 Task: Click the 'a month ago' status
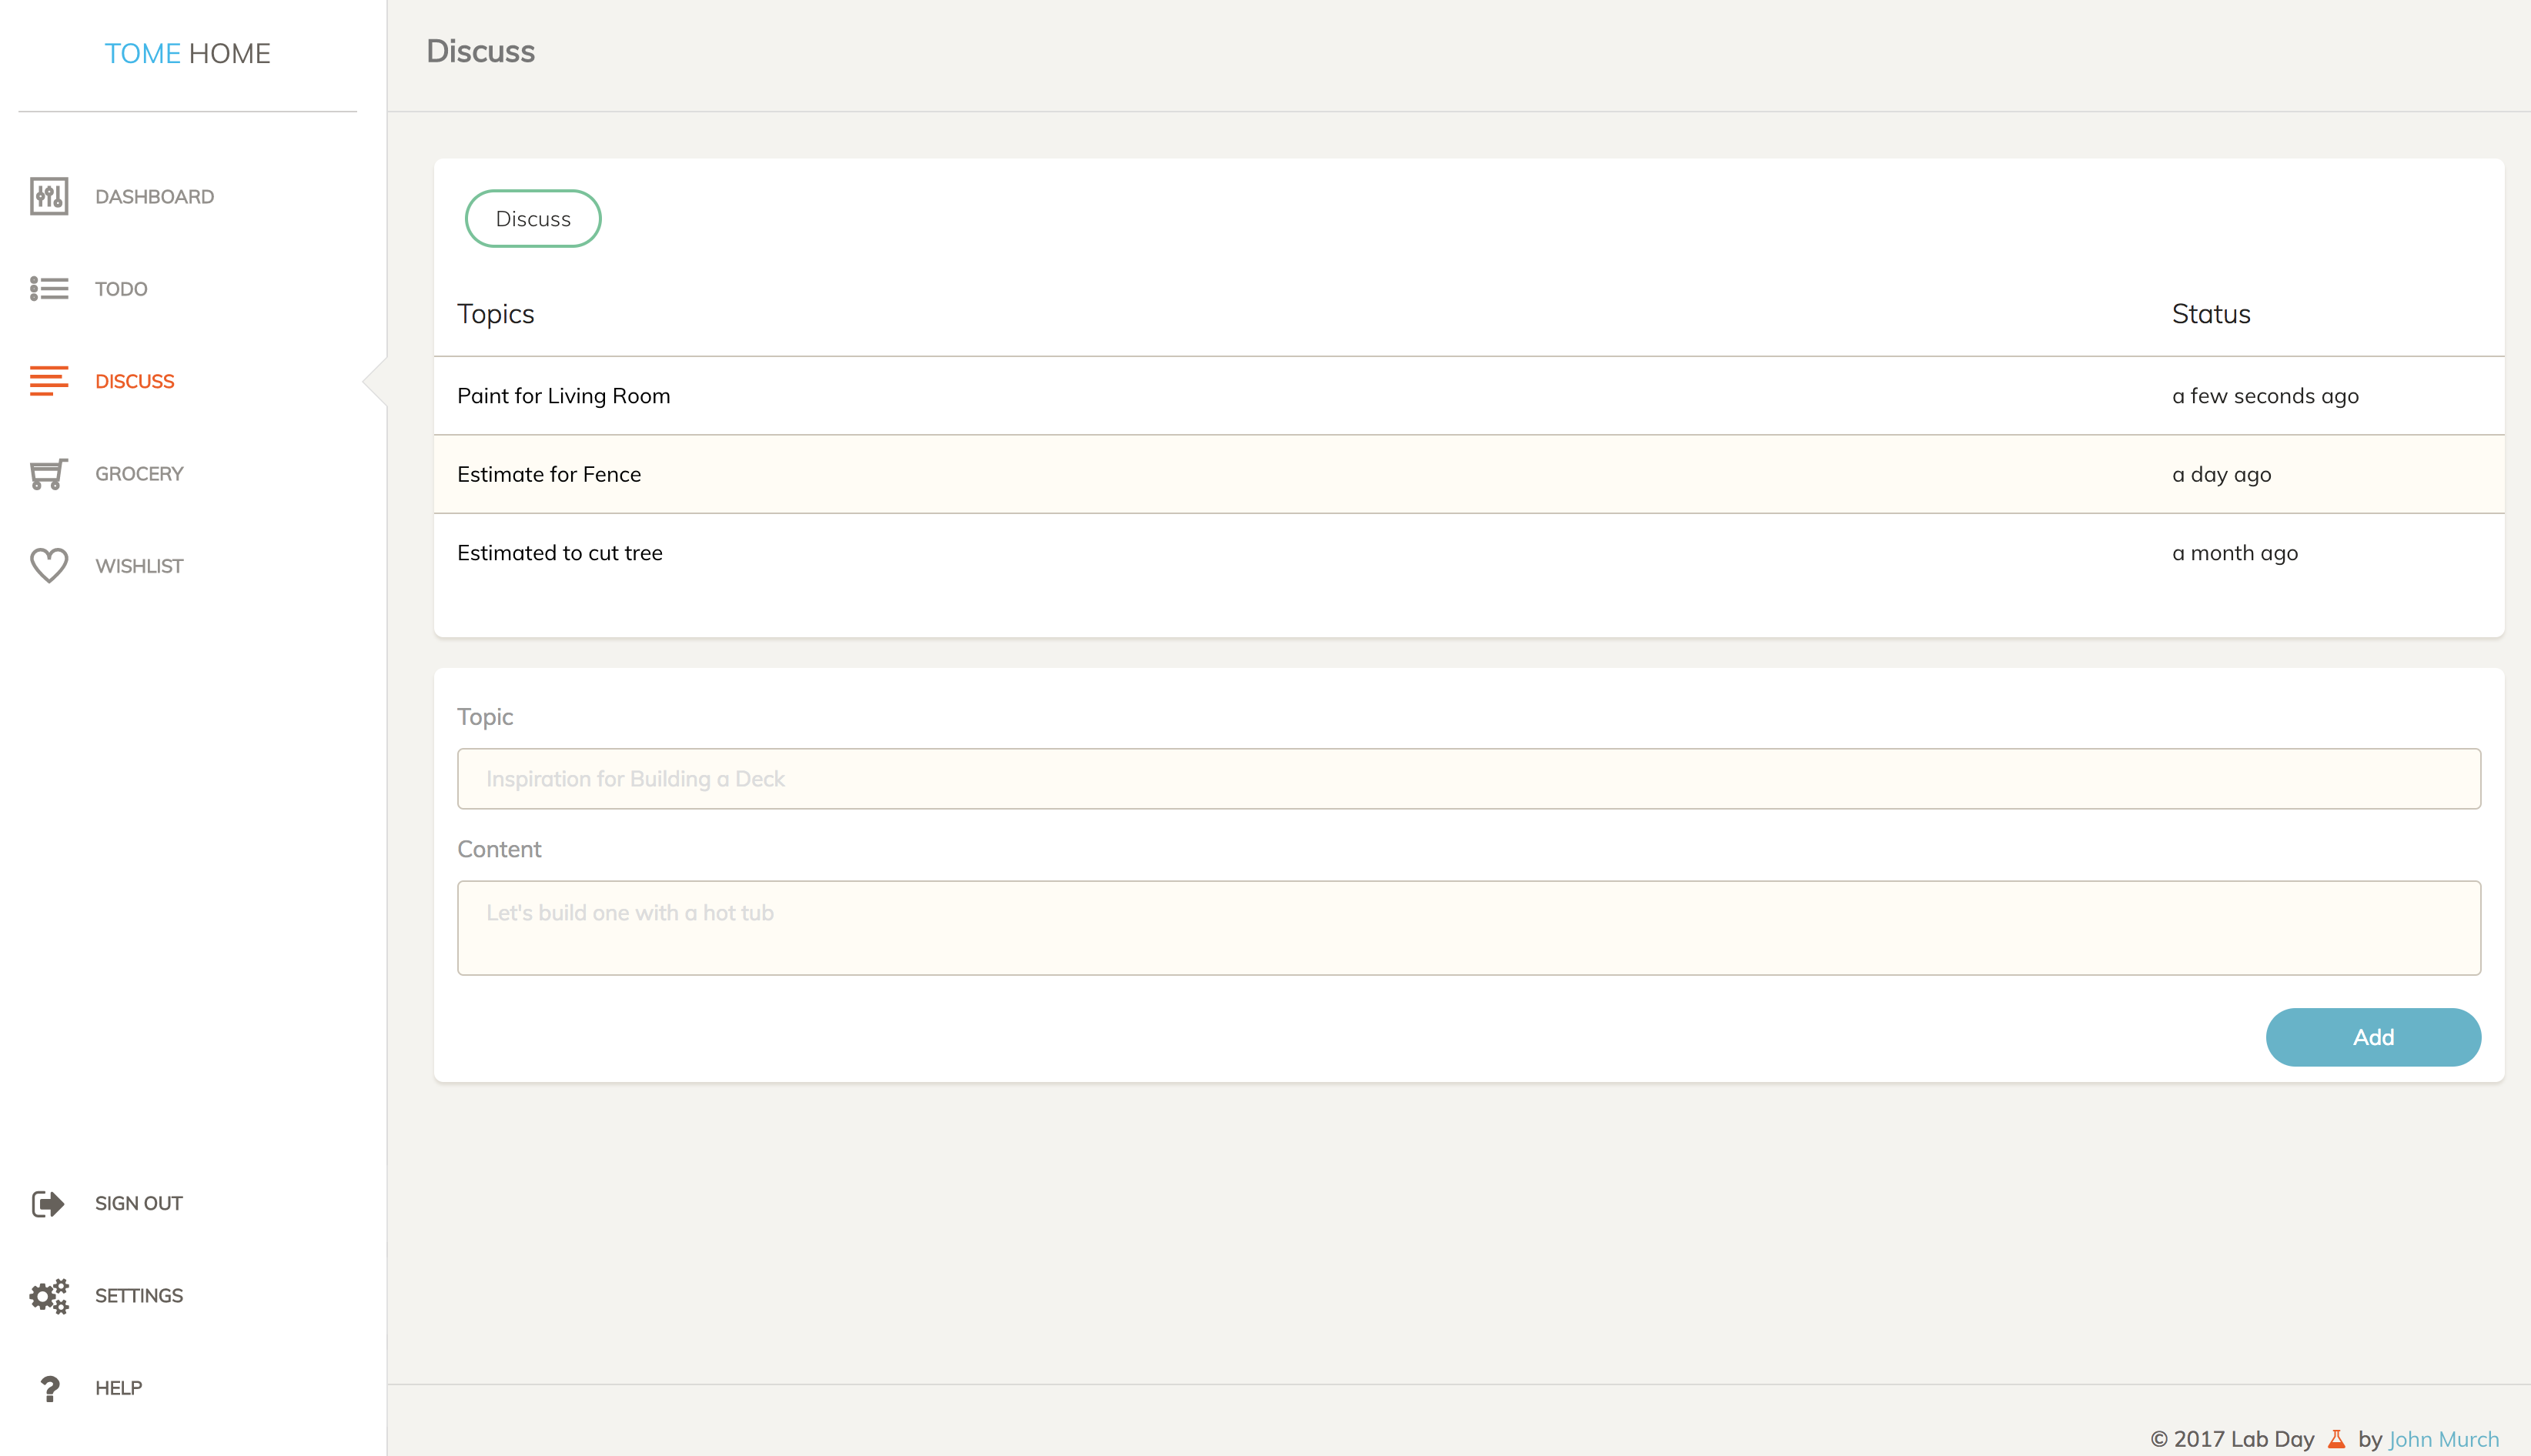pyautogui.click(x=2235, y=553)
